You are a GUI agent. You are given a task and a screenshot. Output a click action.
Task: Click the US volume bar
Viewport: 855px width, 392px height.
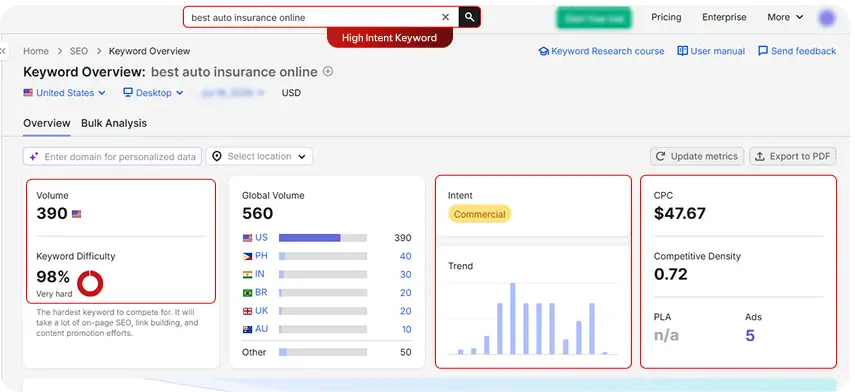click(x=323, y=238)
